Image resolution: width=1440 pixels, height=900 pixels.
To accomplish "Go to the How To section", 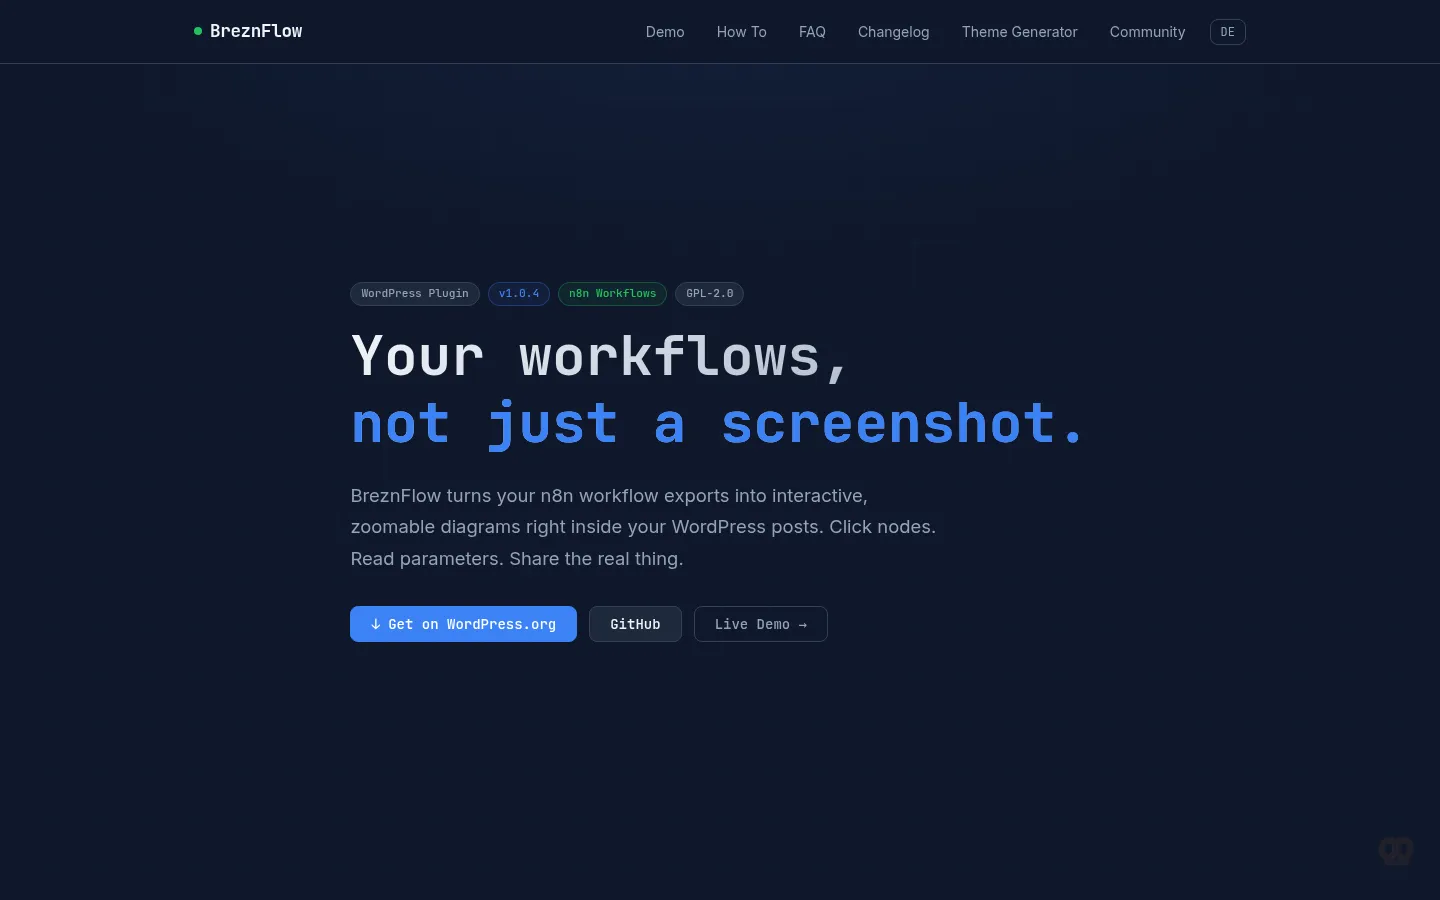I will point(742,32).
